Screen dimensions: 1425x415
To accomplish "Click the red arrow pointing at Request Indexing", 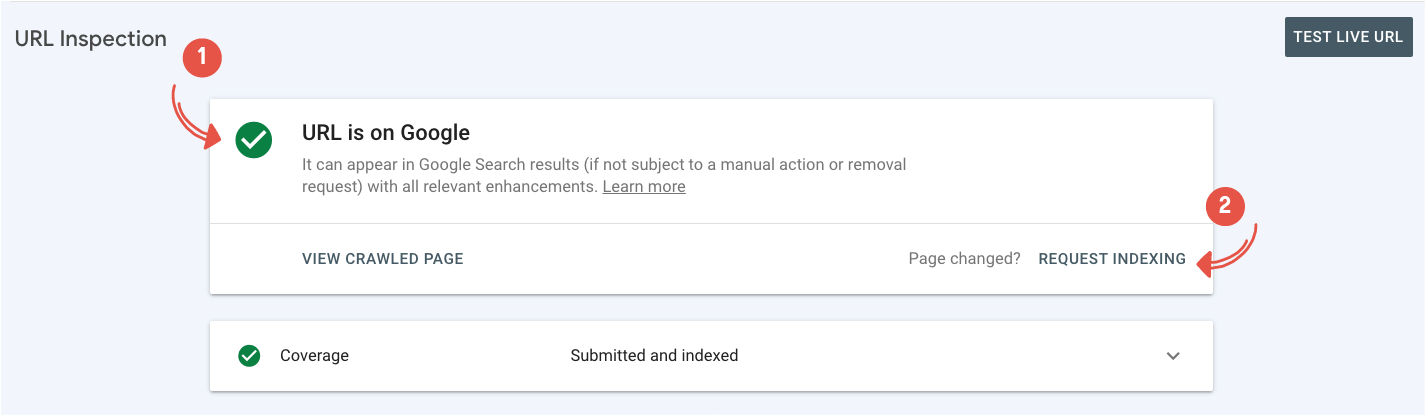I will [1230, 257].
